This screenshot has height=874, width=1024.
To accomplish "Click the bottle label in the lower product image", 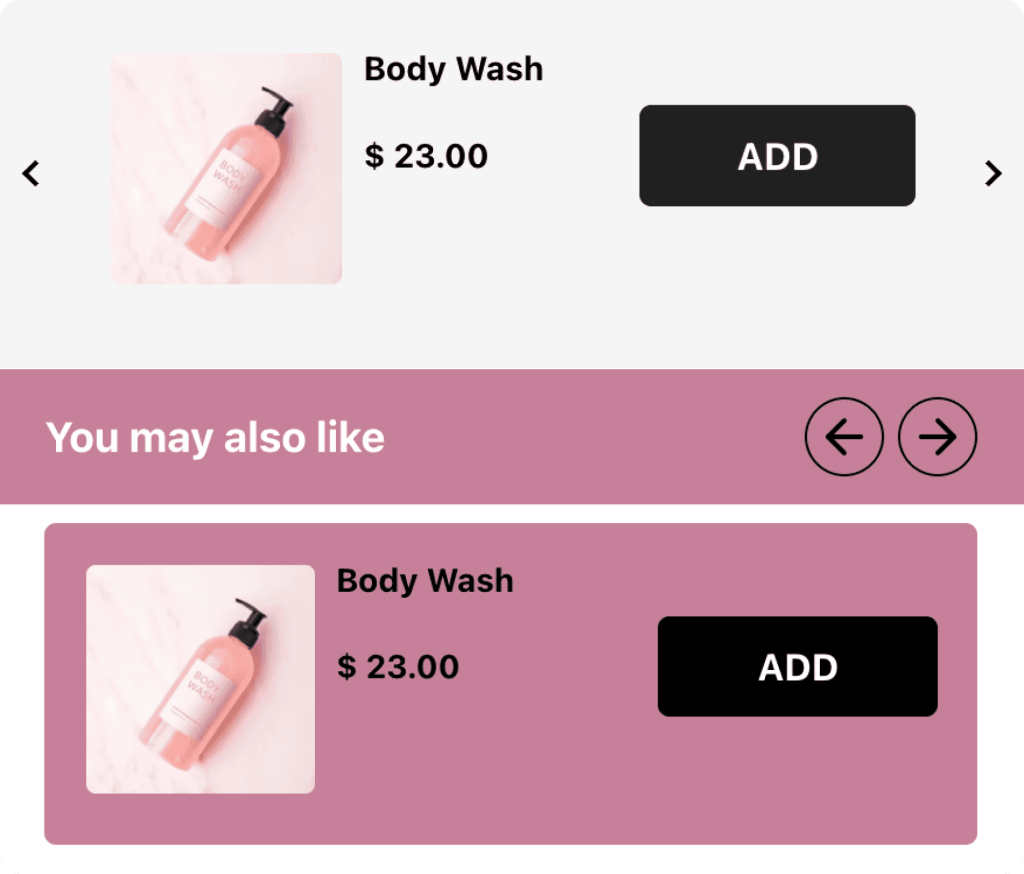I will 210,682.
